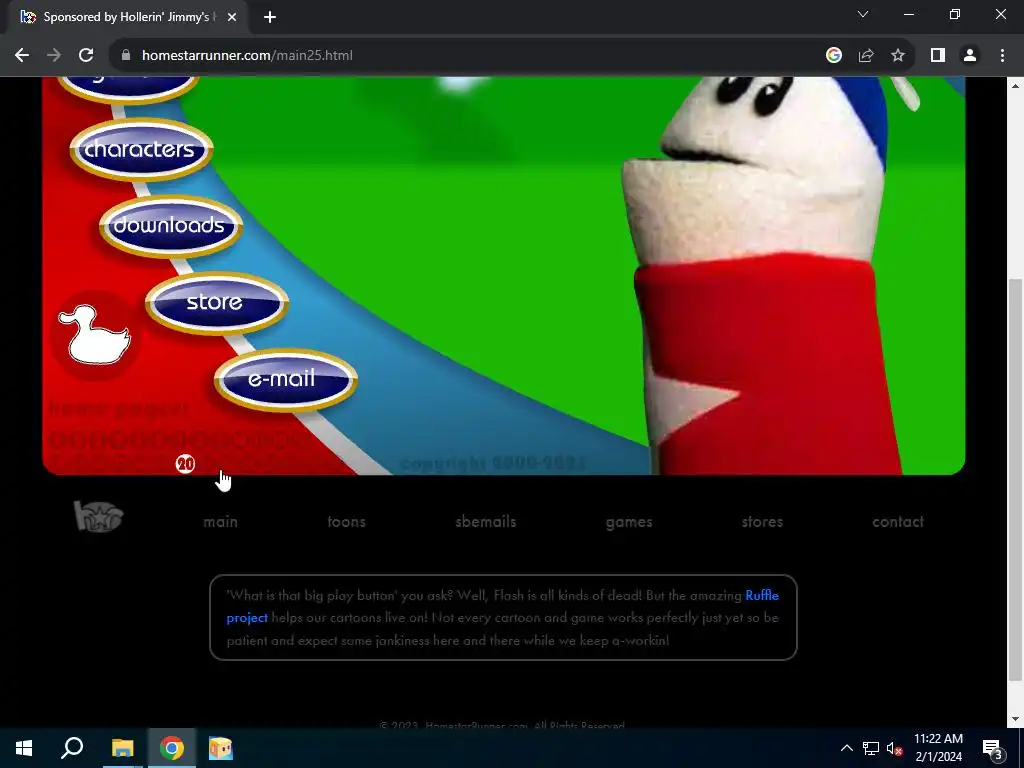1024x768 pixels.
Task: Click the Chrome taskbar icon
Action: (x=172, y=748)
